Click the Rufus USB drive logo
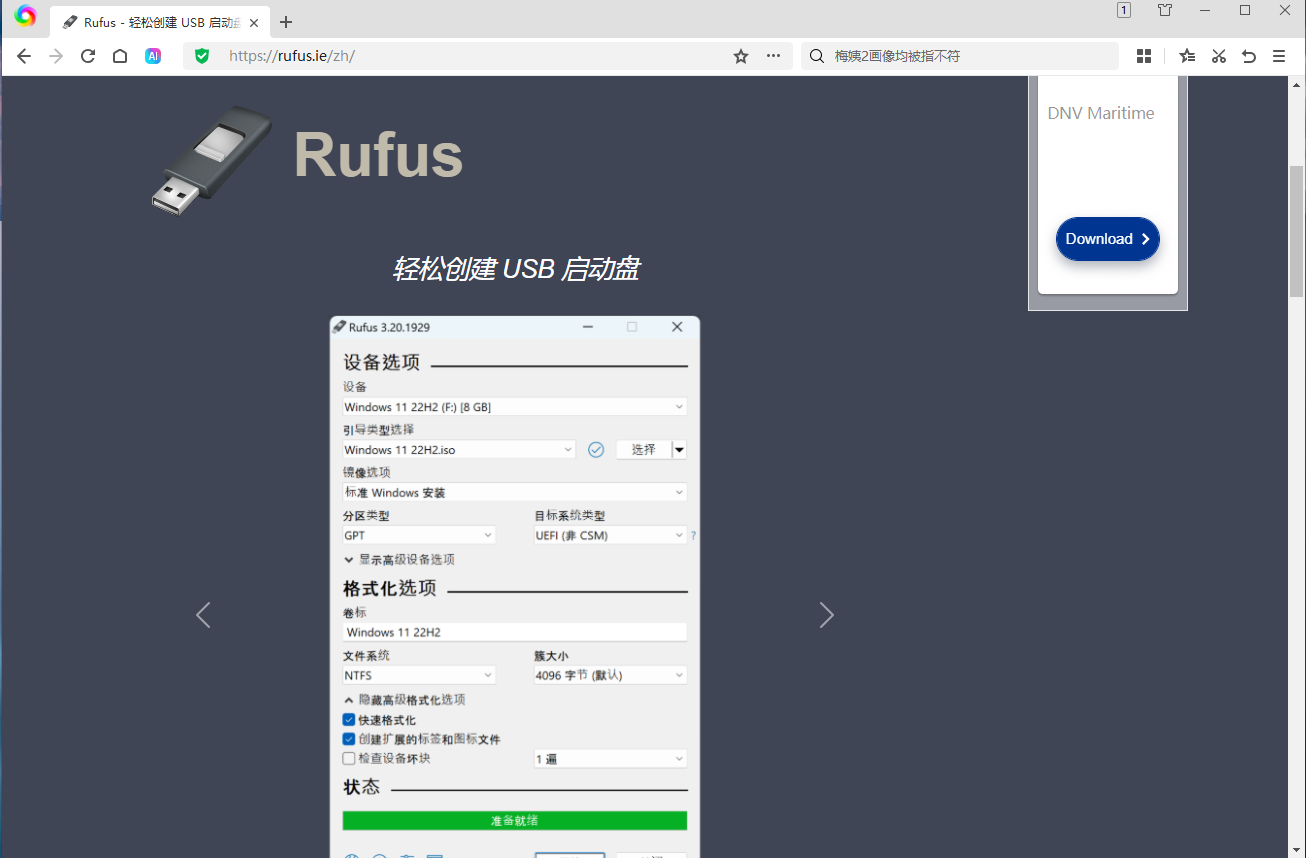1306x858 pixels. coord(211,160)
